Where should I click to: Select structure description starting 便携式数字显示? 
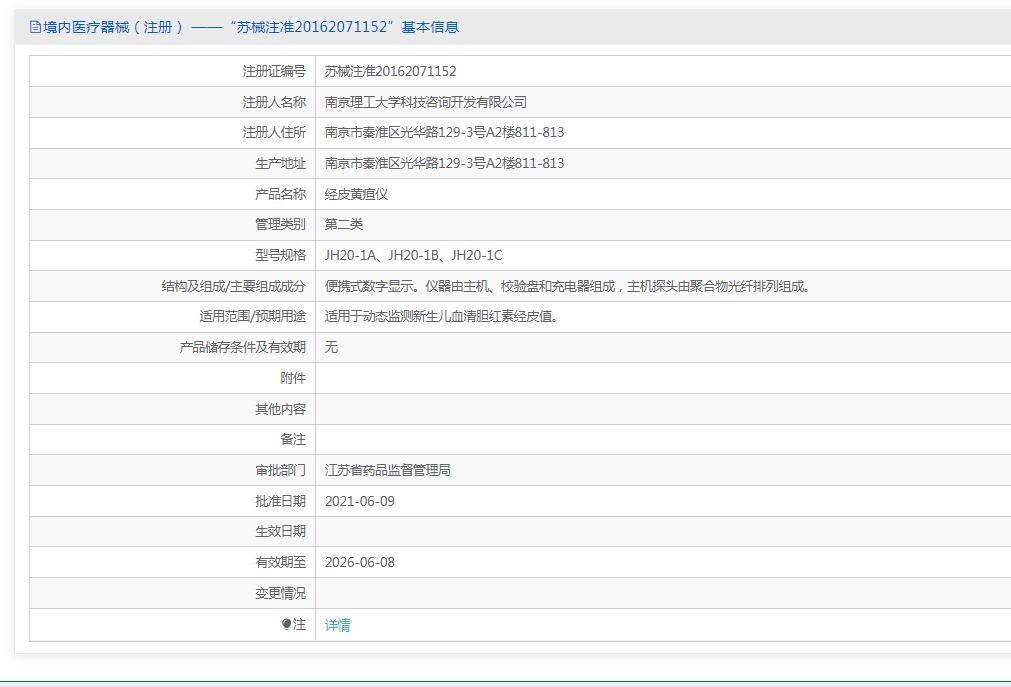567,286
